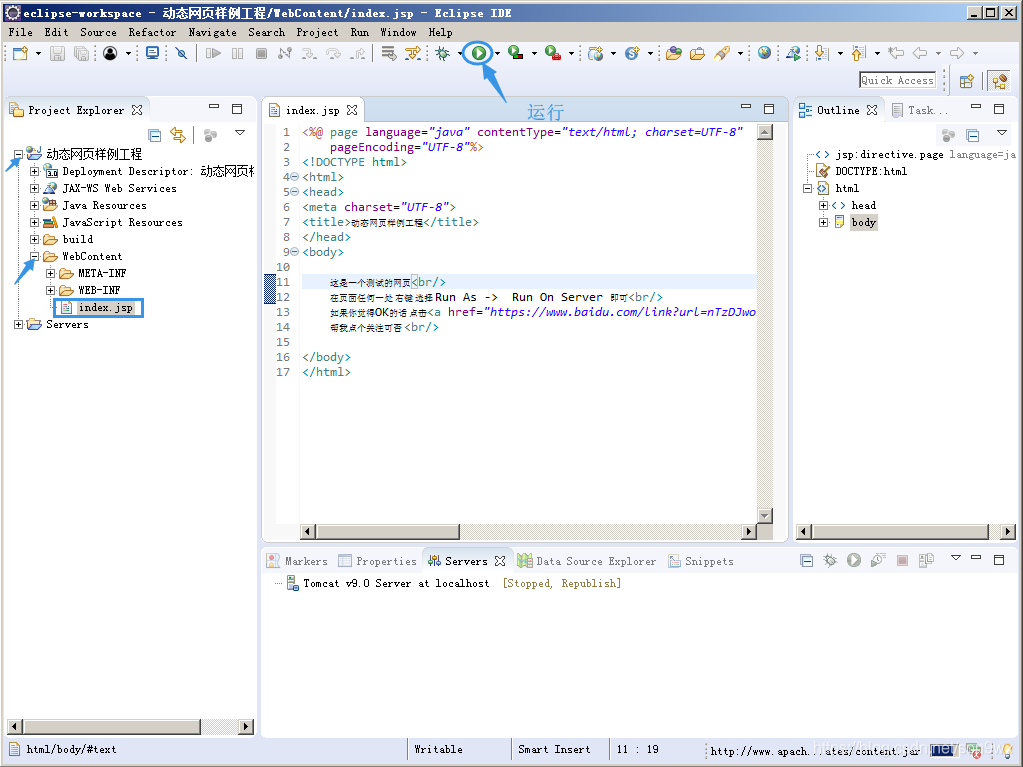Select the META-INF folder
Viewport: 1023px width, 767px height.
click(x=102, y=273)
